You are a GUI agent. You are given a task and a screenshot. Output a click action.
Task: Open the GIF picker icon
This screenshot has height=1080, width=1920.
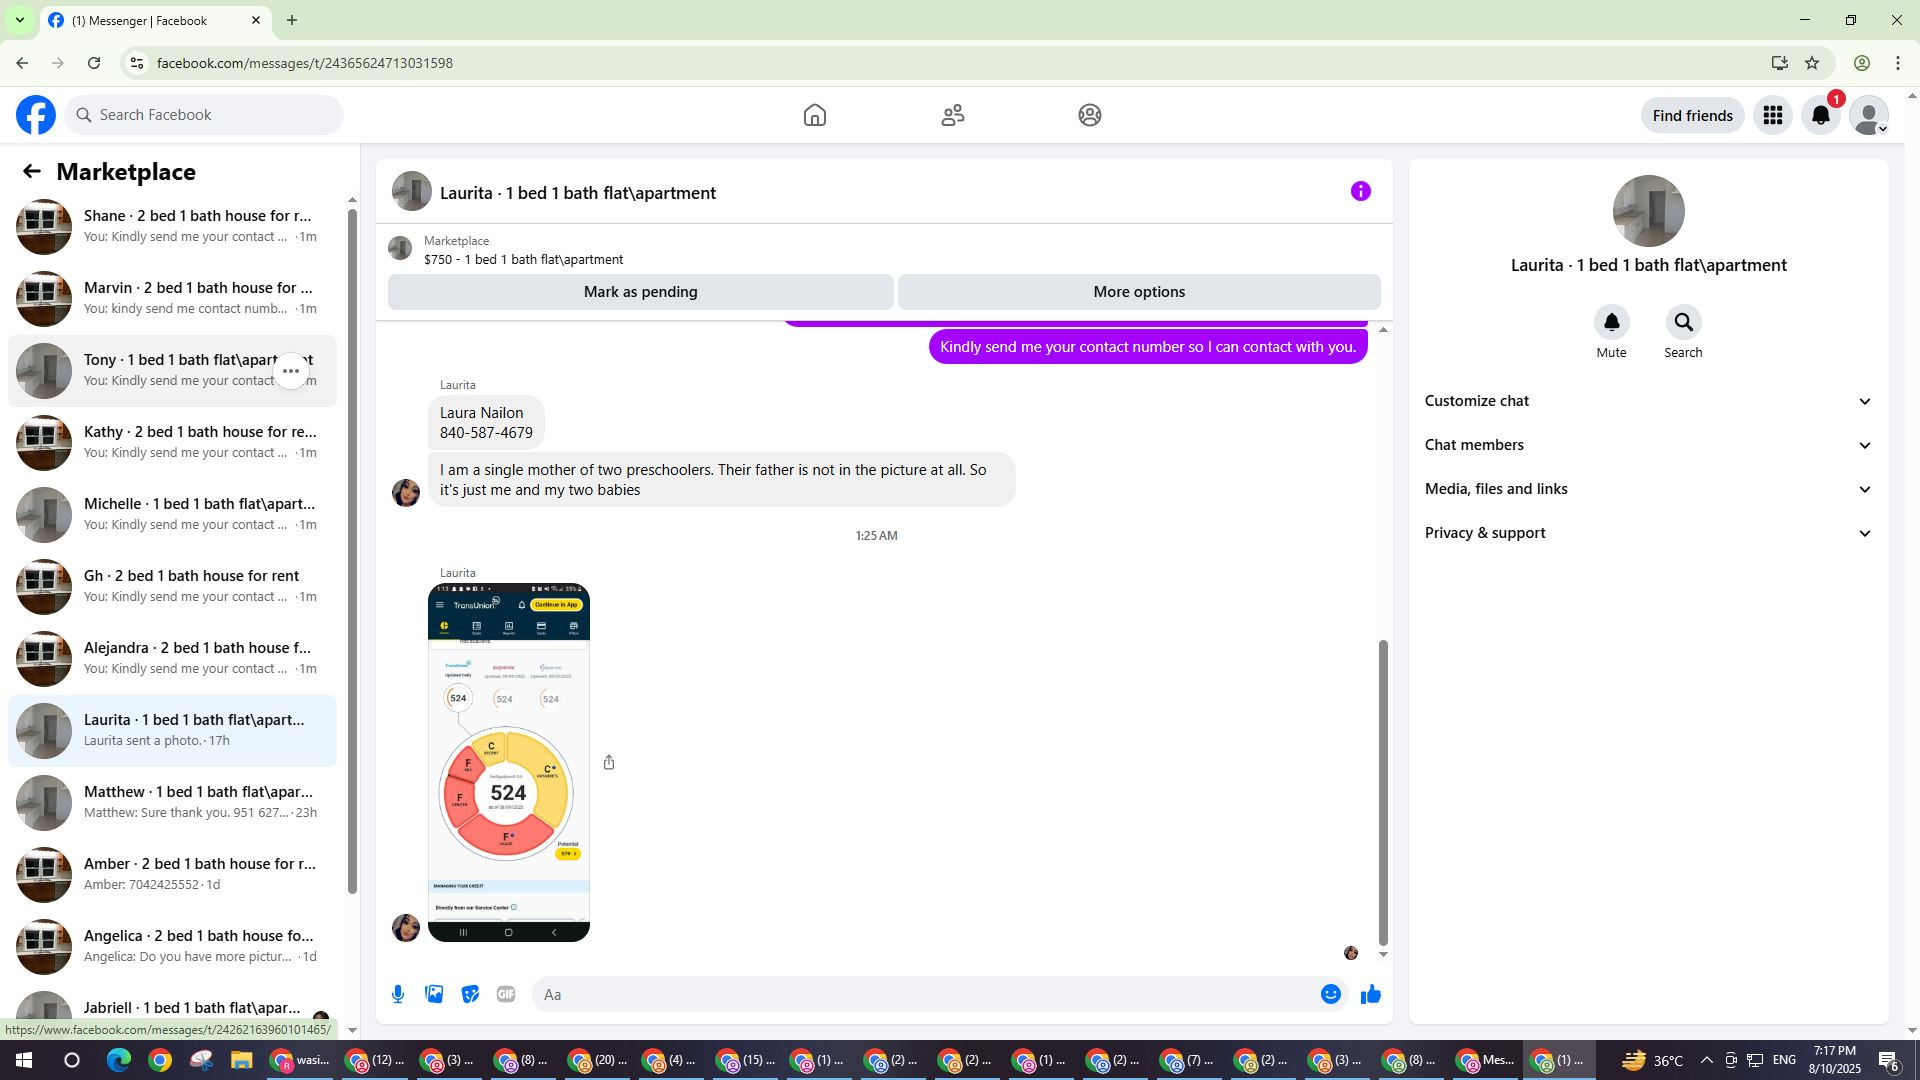pyautogui.click(x=506, y=994)
